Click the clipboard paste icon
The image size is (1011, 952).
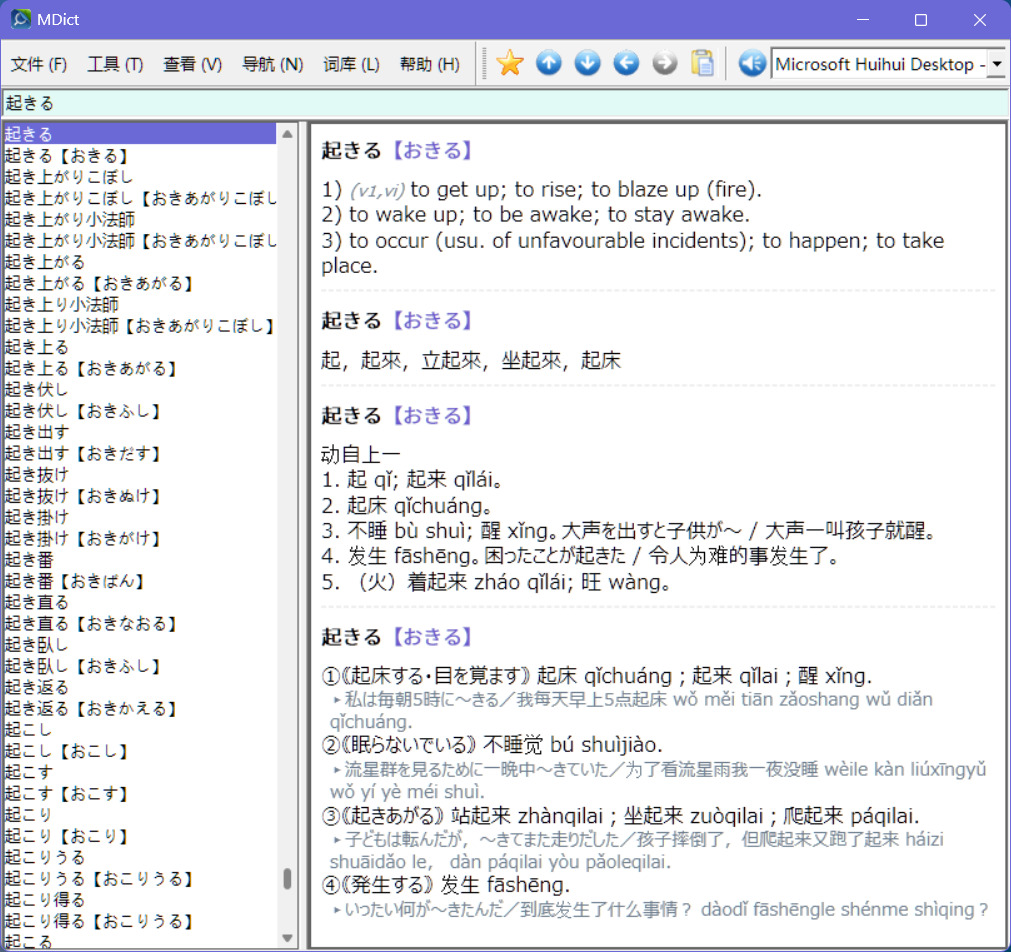point(702,63)
